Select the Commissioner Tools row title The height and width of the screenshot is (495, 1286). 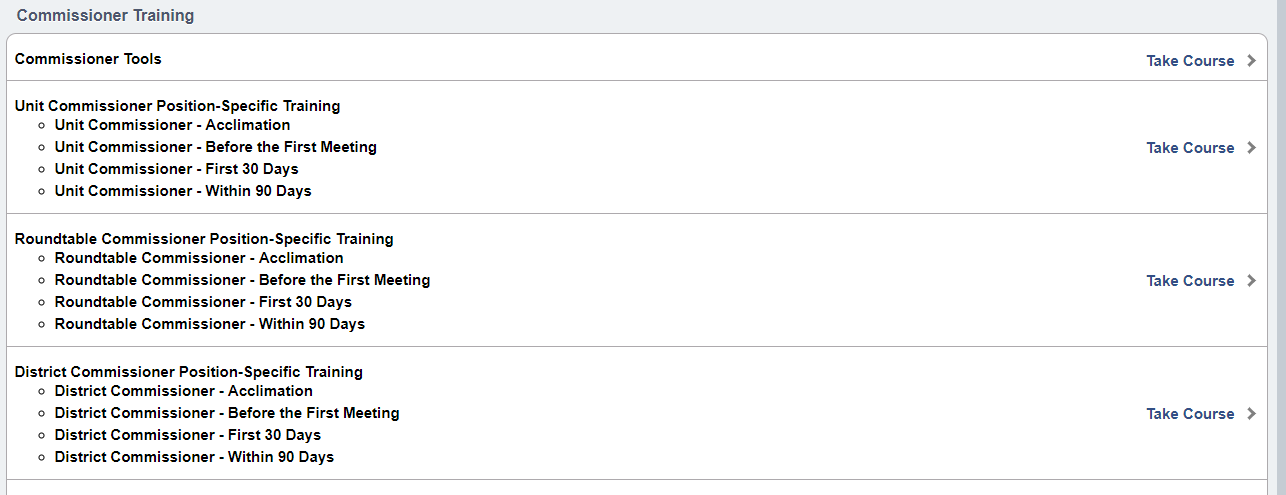coord(88,59)
